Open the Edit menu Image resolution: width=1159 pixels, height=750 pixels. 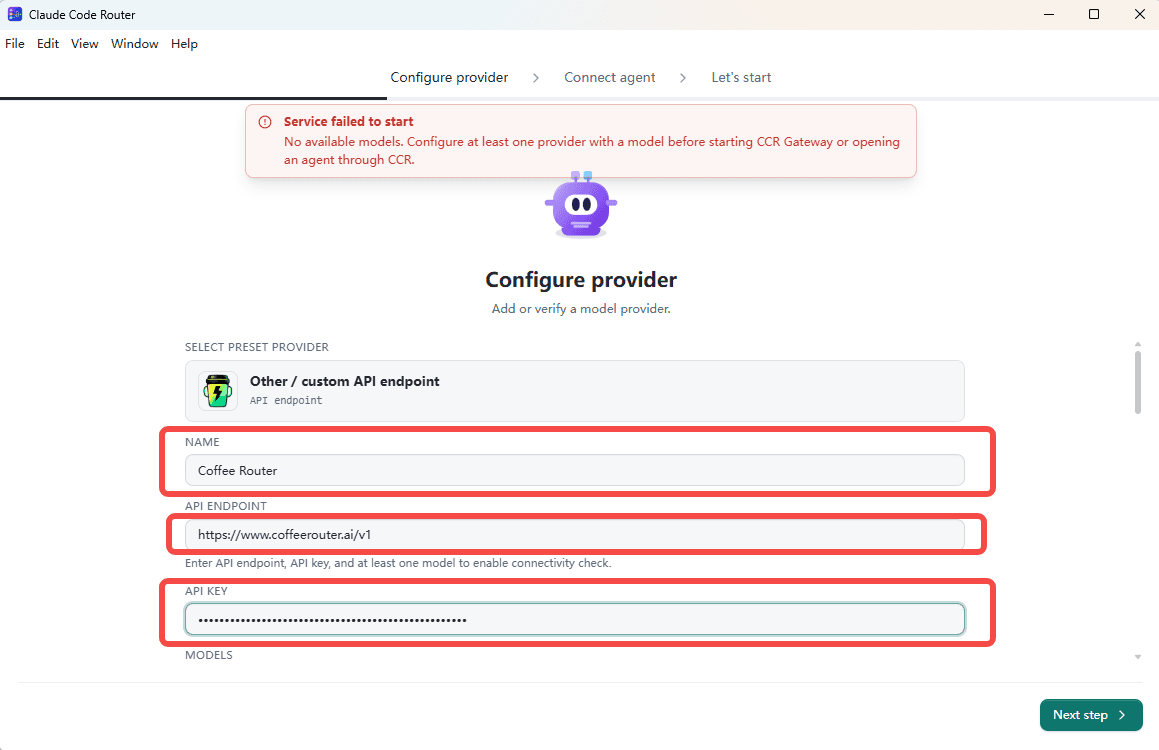tap(48, 44)
